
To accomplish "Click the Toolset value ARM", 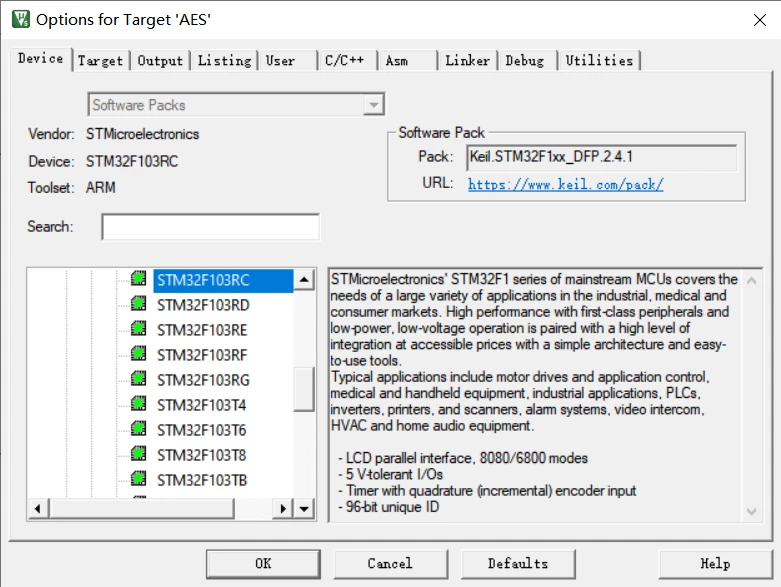I will 101,188.
